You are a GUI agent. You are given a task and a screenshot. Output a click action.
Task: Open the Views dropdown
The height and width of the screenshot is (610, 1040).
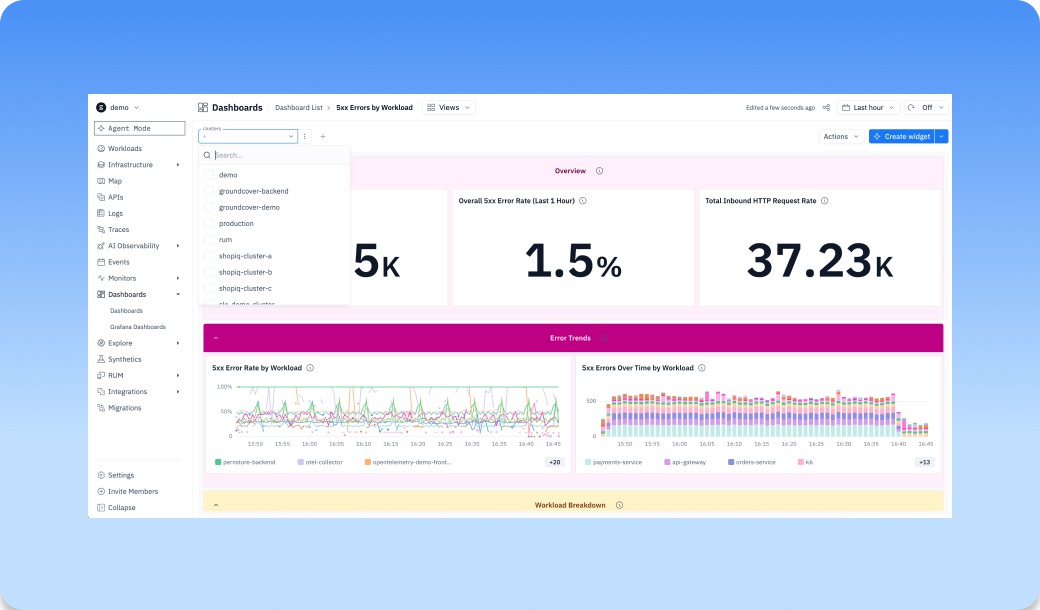point(449,107)
